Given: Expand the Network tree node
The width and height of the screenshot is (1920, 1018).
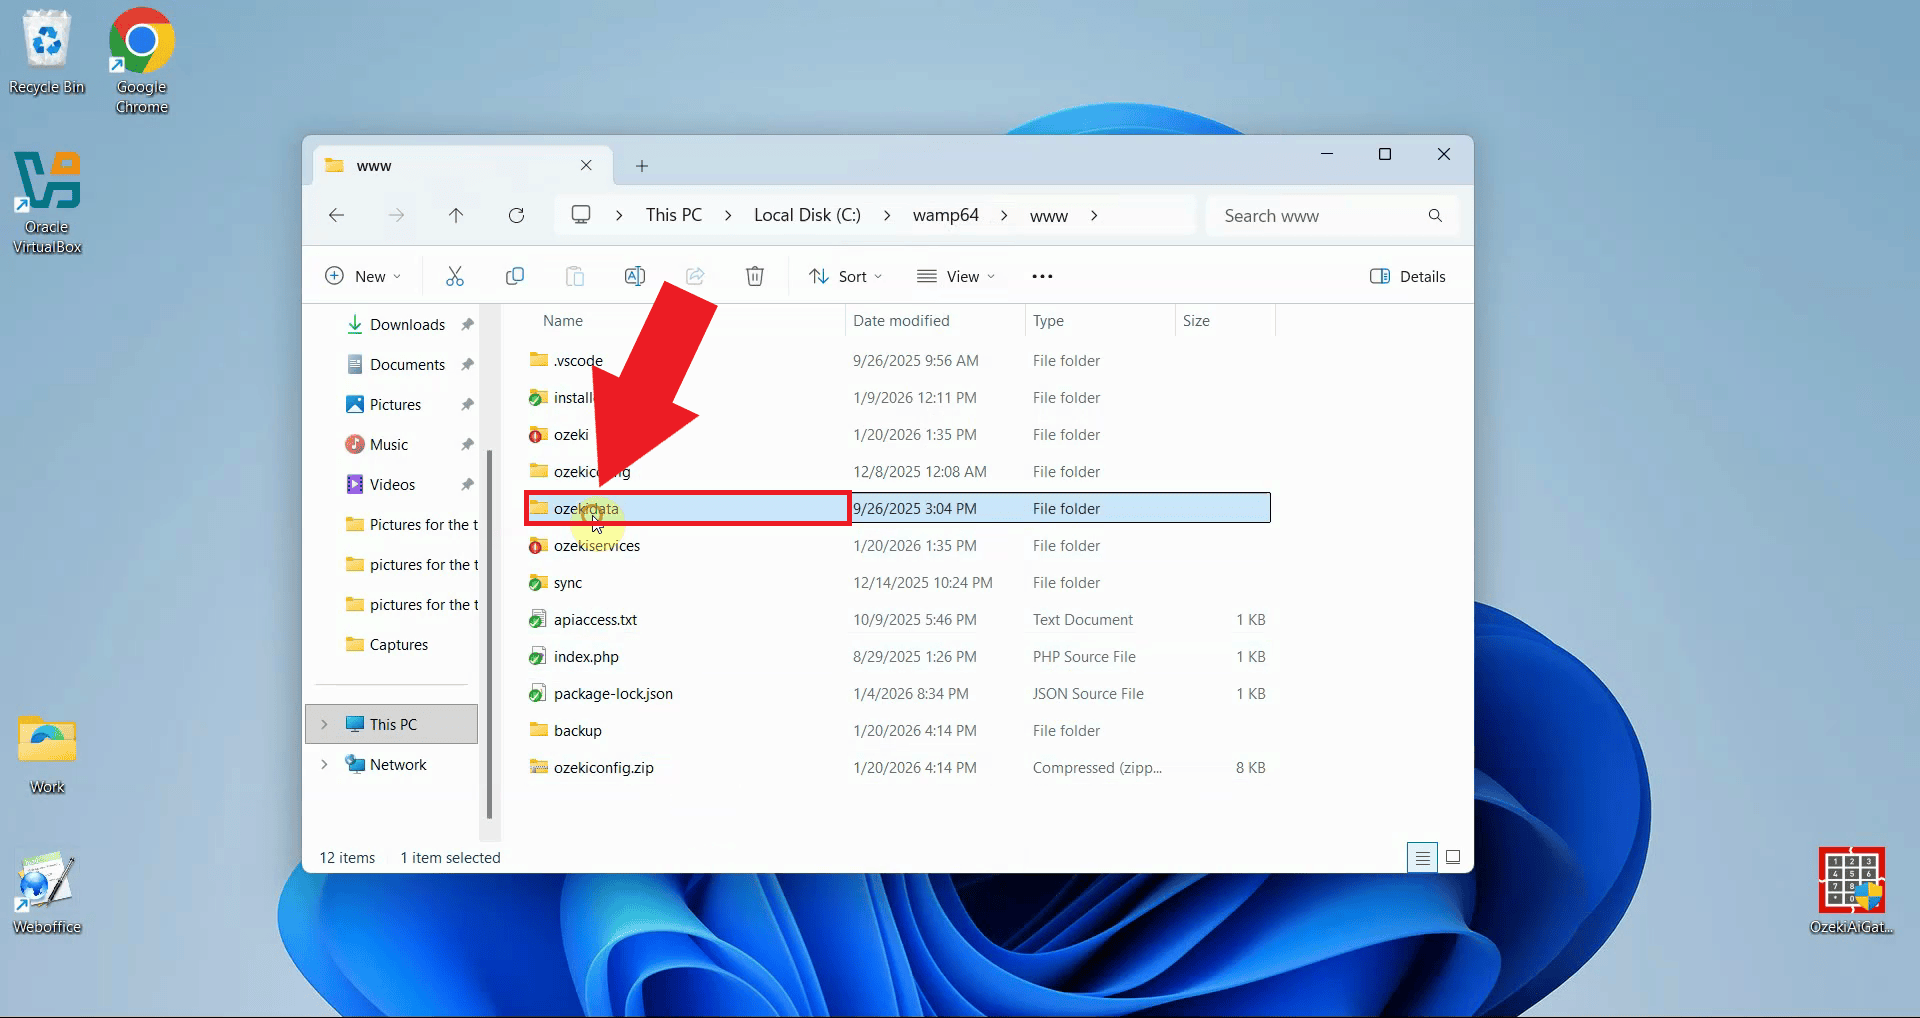Looking at the screenshot, I should [324, 764].
